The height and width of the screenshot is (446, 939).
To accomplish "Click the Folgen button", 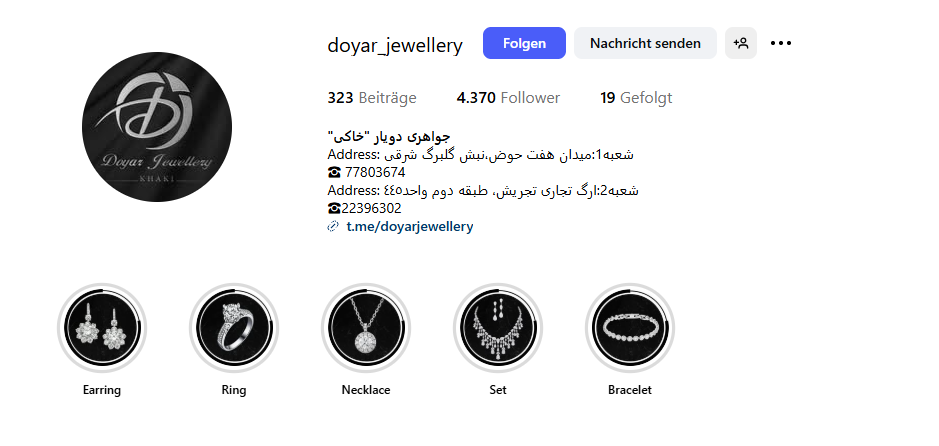I will (x=524, y=43).
